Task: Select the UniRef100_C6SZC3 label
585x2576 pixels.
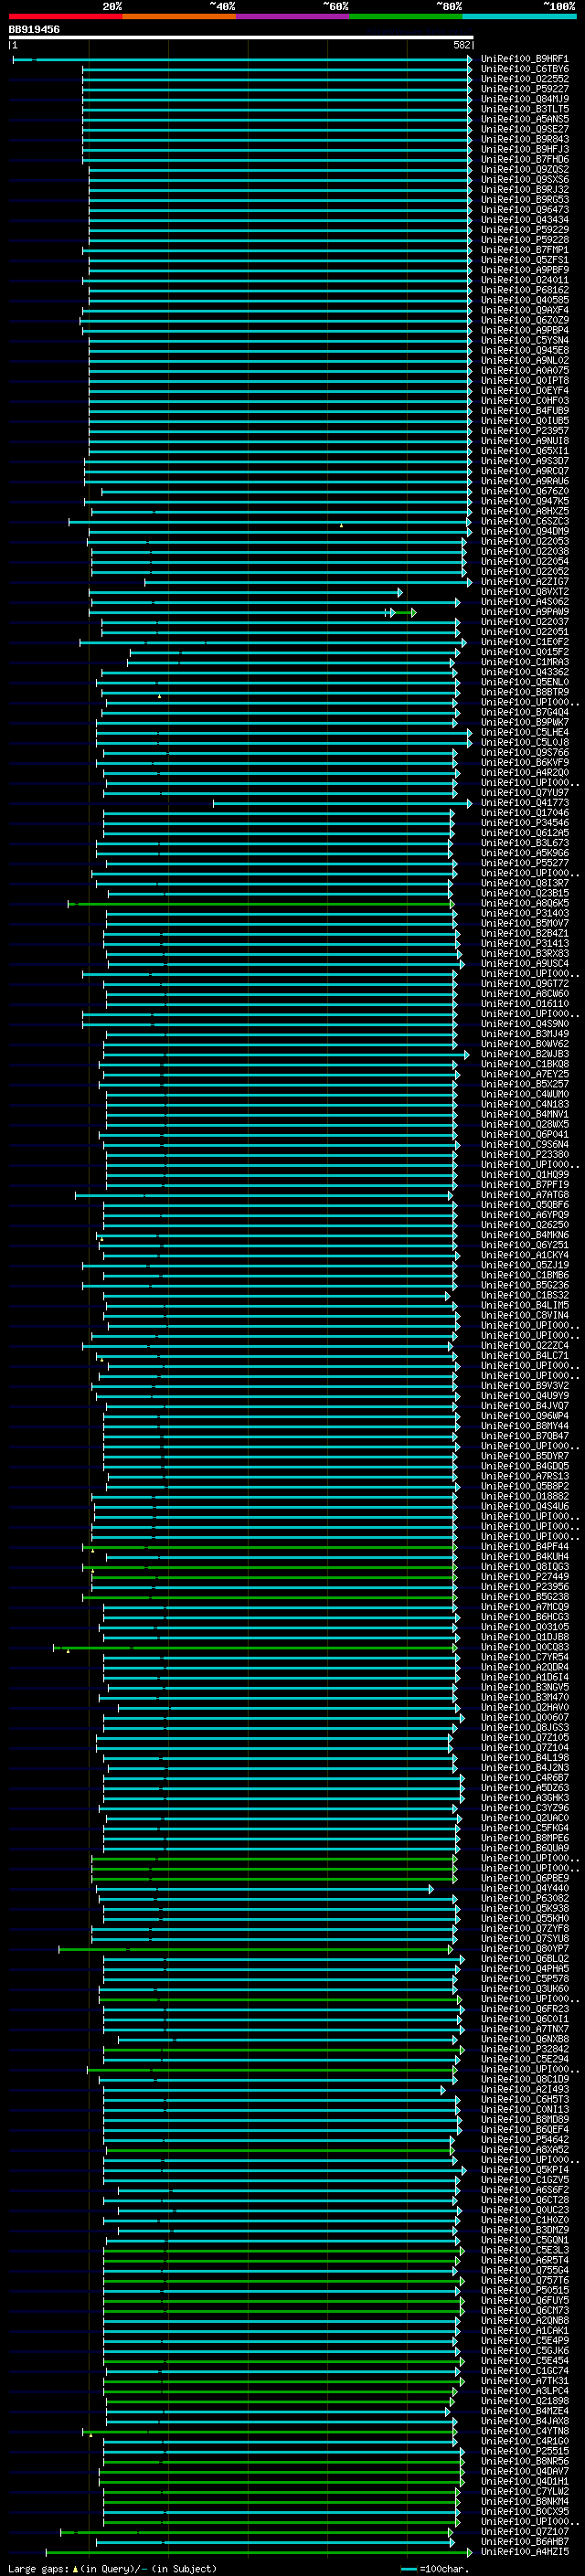Action: [524, 521]
